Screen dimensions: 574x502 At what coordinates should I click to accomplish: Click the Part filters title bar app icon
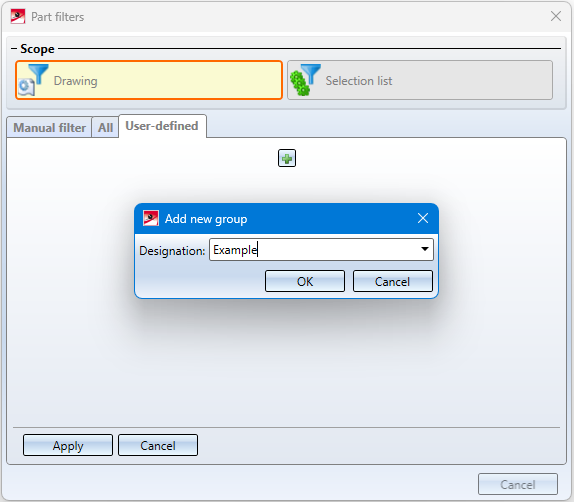point(18,16)
